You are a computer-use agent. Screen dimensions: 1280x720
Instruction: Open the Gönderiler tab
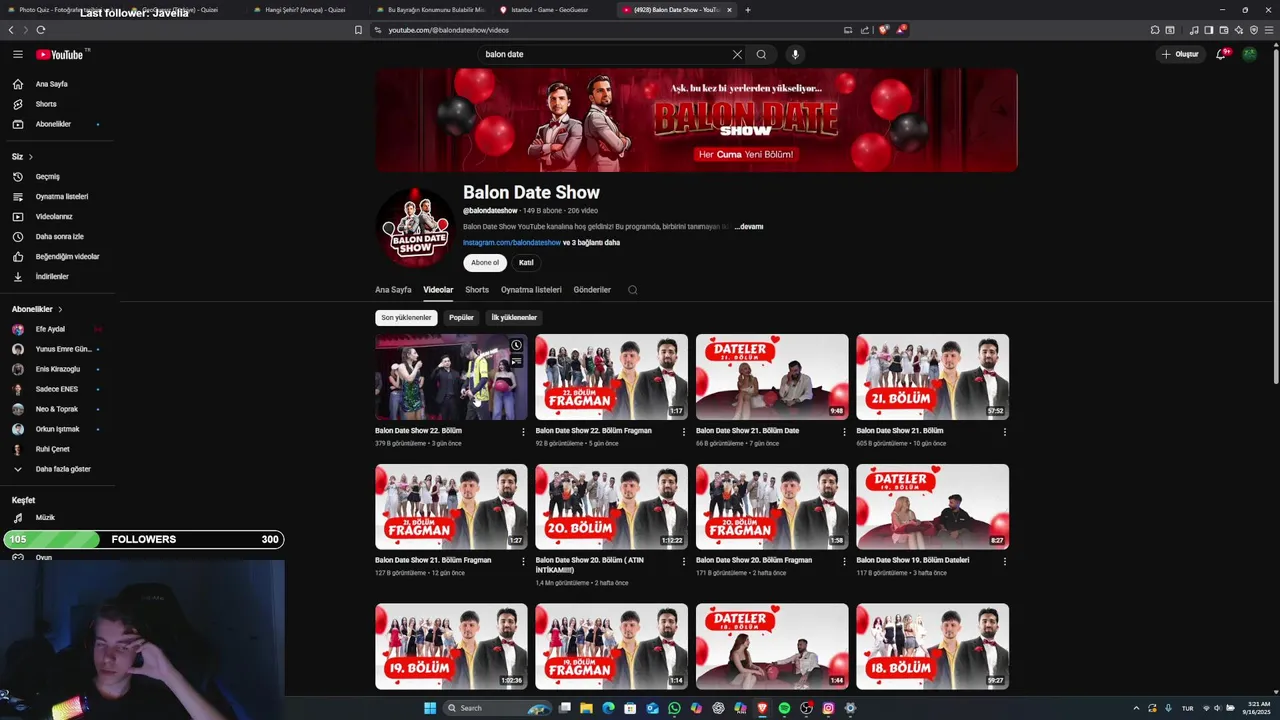592,290
